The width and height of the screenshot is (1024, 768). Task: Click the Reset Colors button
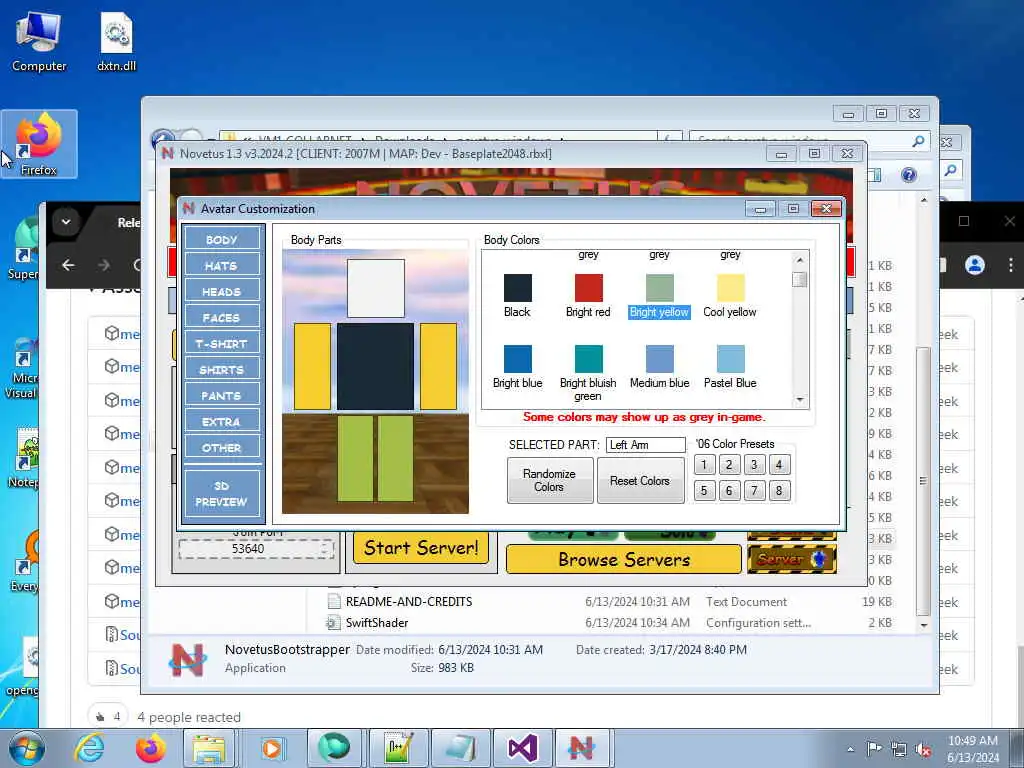(x=640, y=480)
